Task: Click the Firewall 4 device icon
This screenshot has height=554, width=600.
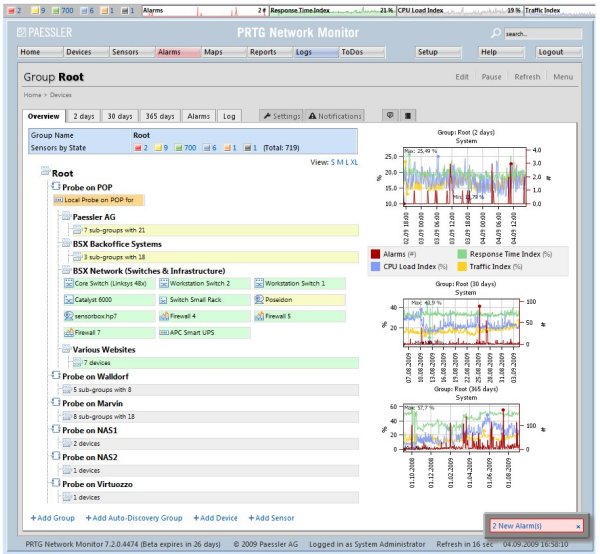Action: click(164, 316)
